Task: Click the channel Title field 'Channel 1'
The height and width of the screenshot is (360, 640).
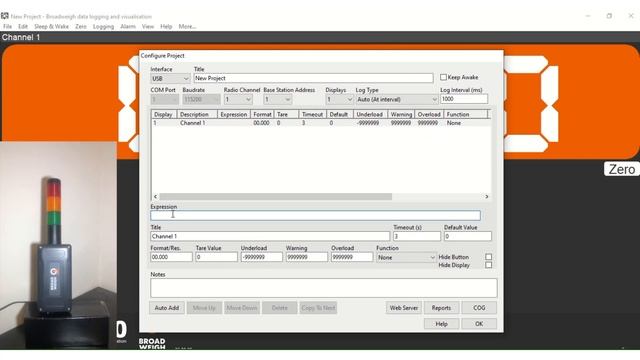Action: [270, 236]
